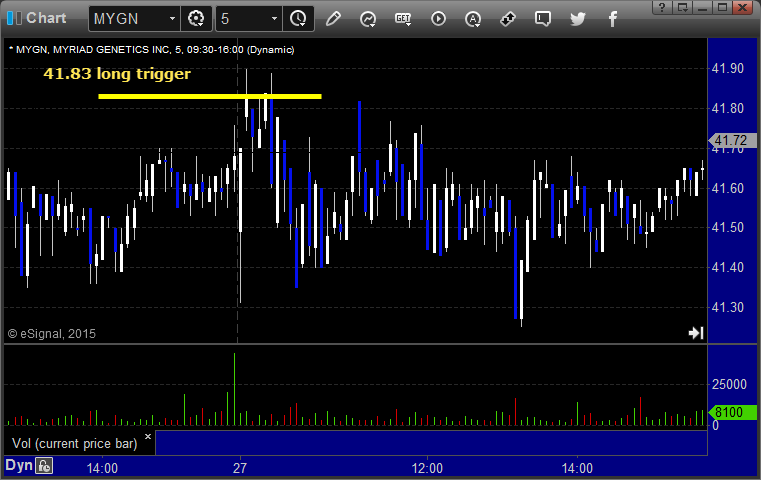Image resolution: width=761 pixels, height=480 pixels.
Task: Start bar replay play icon
Action: point(438,19)
